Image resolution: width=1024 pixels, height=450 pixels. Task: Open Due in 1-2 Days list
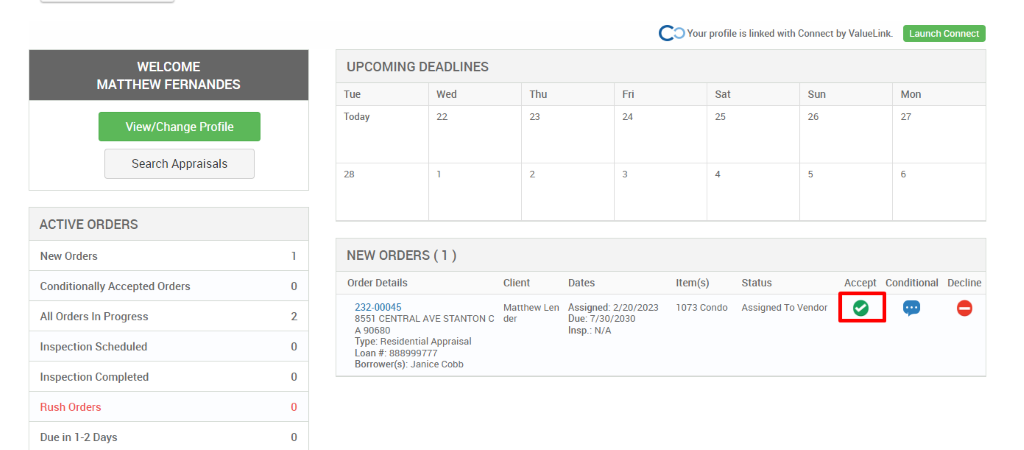(168, 437)
